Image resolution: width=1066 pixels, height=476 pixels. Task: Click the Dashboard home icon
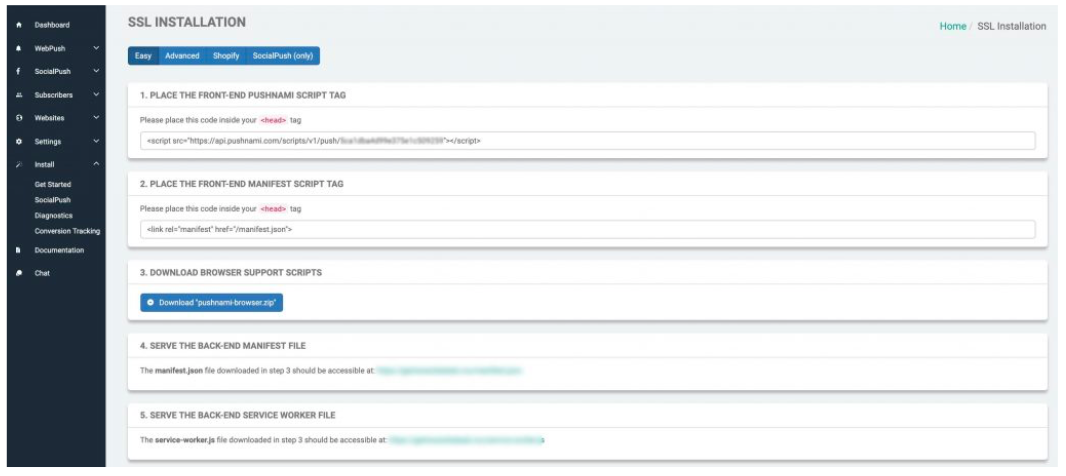[19, 25]
